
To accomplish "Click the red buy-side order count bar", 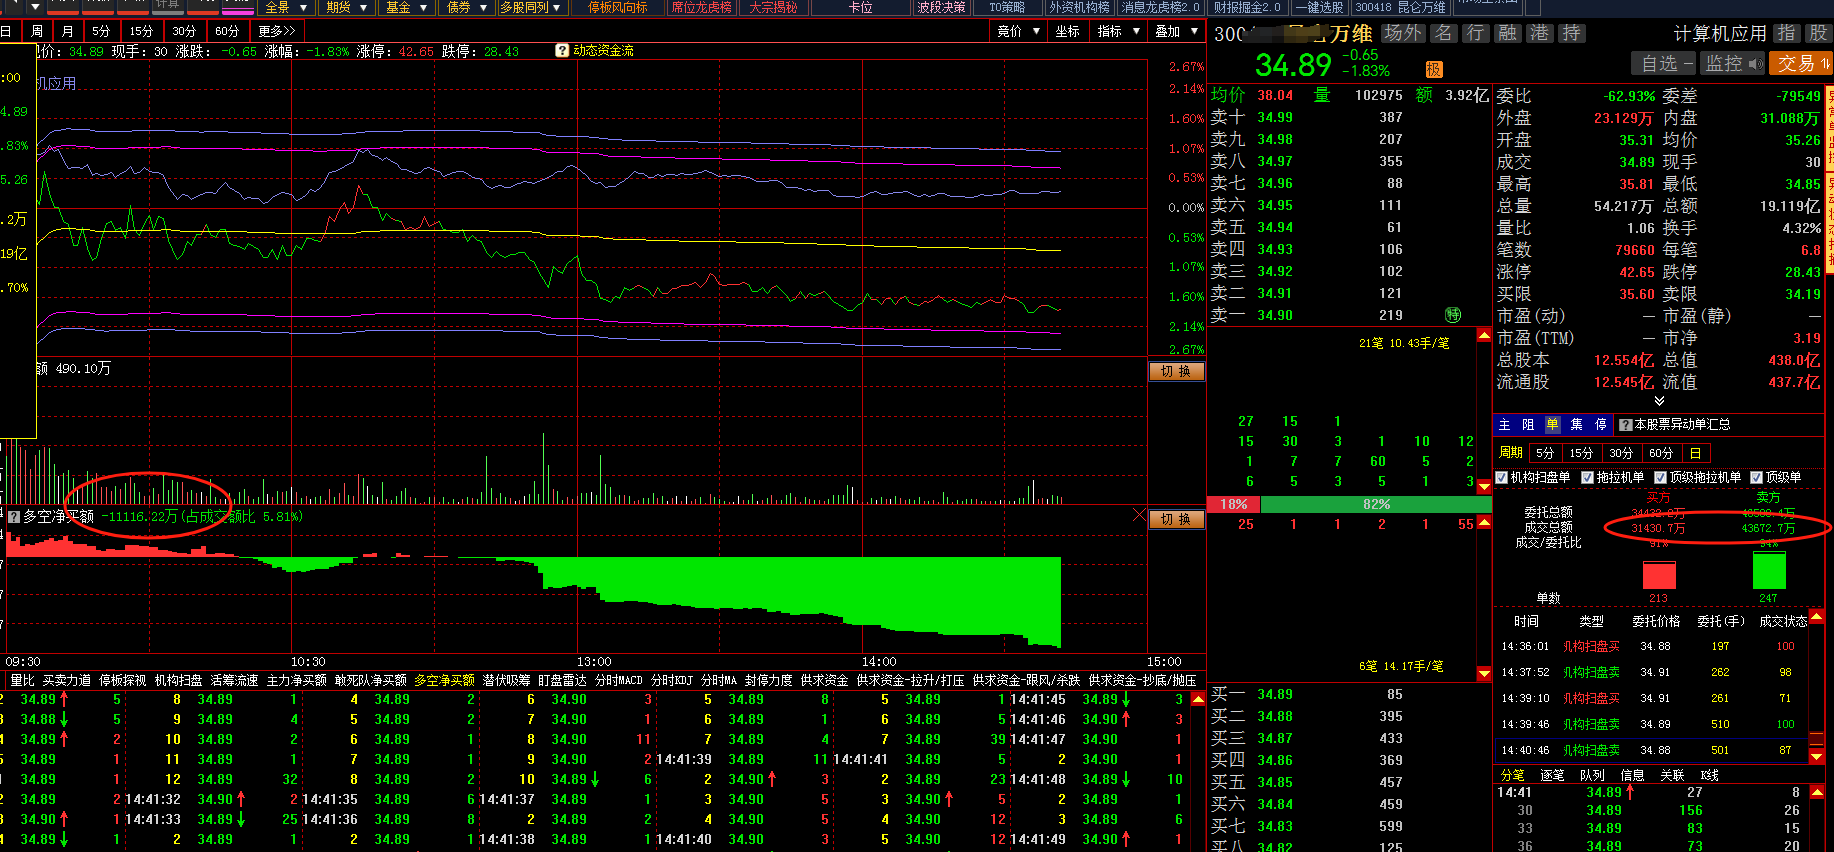I will point(1659,575).
